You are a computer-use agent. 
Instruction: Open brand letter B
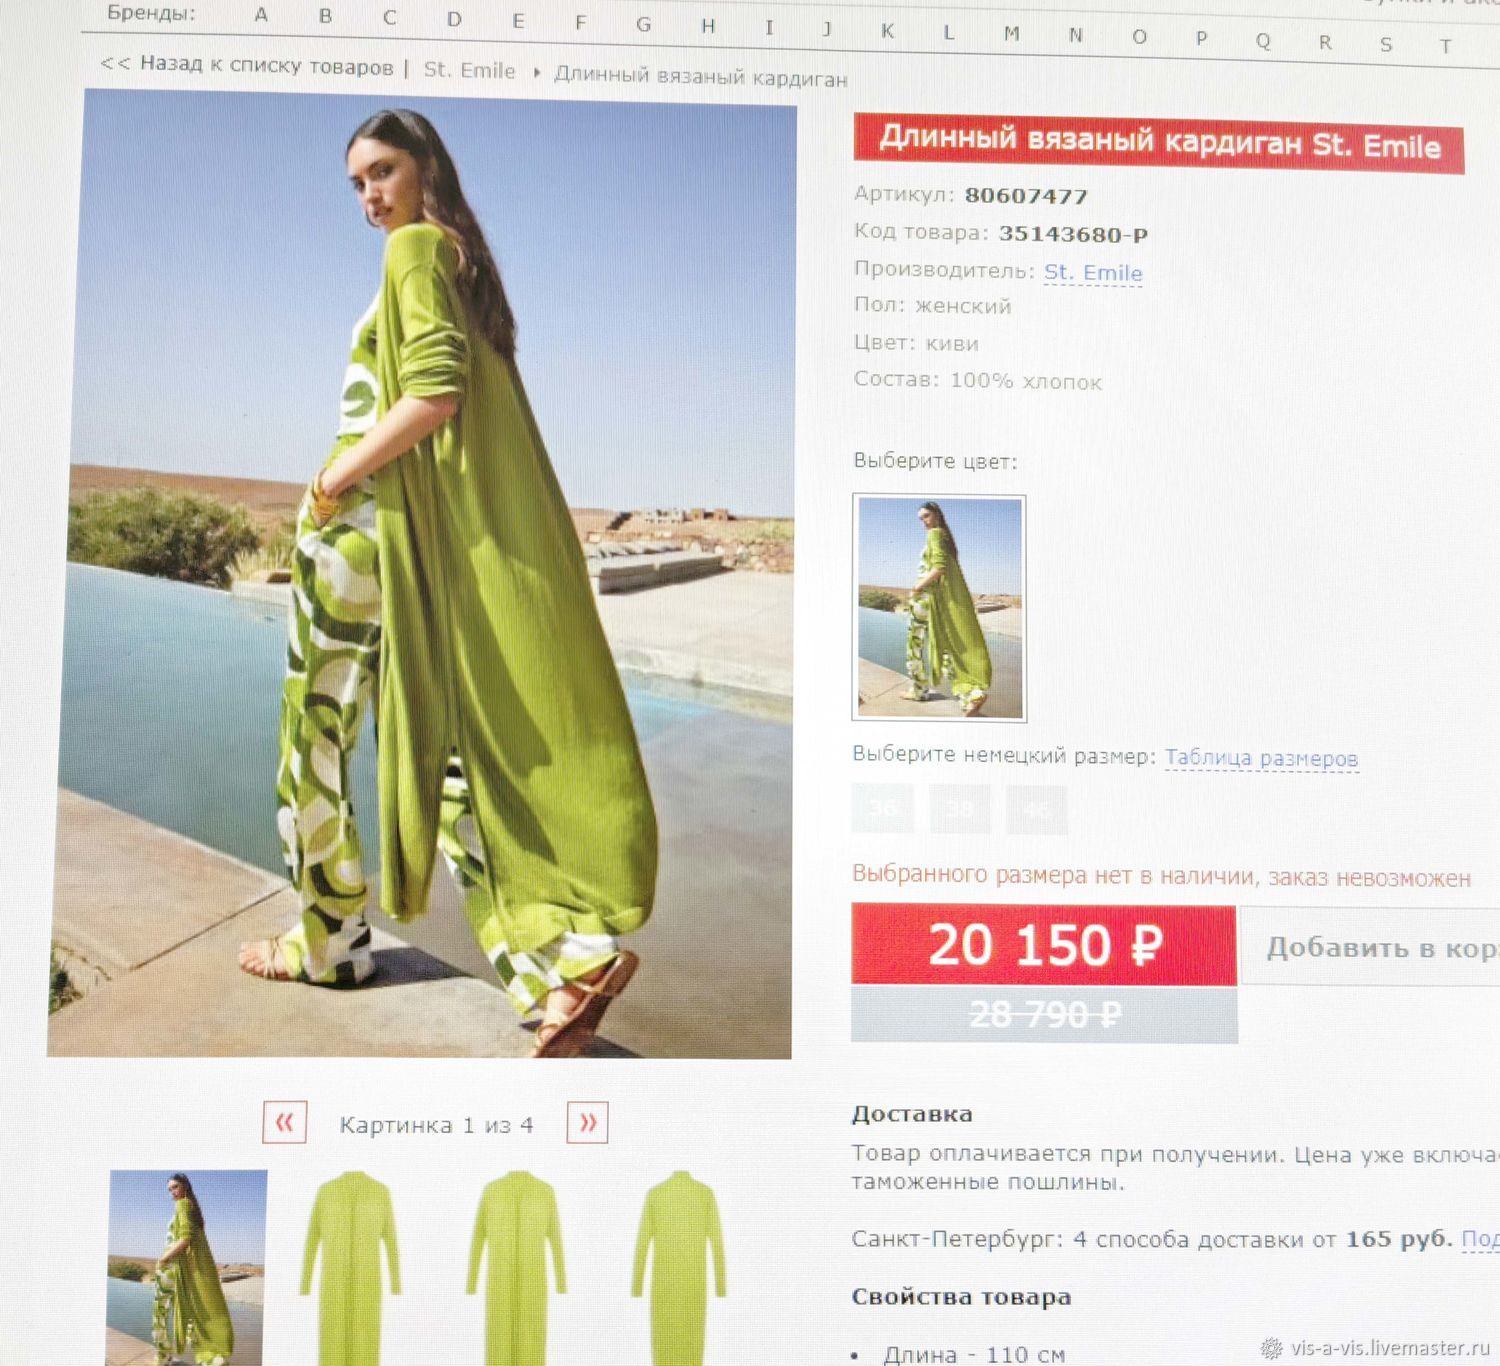pyautogui.click(x=325, y=16)
